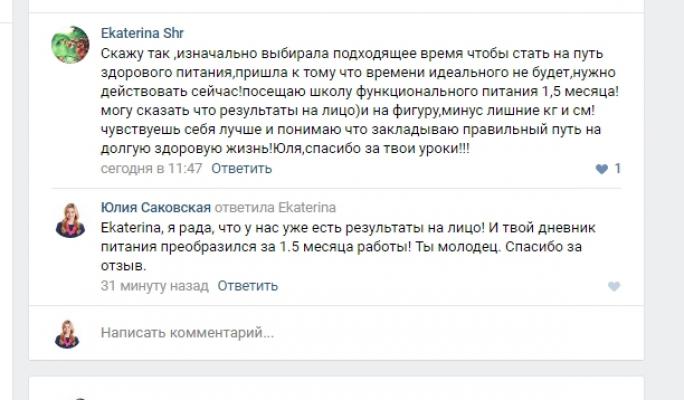Click the heart on Юлия Саковская's reply

pos(614,287)
